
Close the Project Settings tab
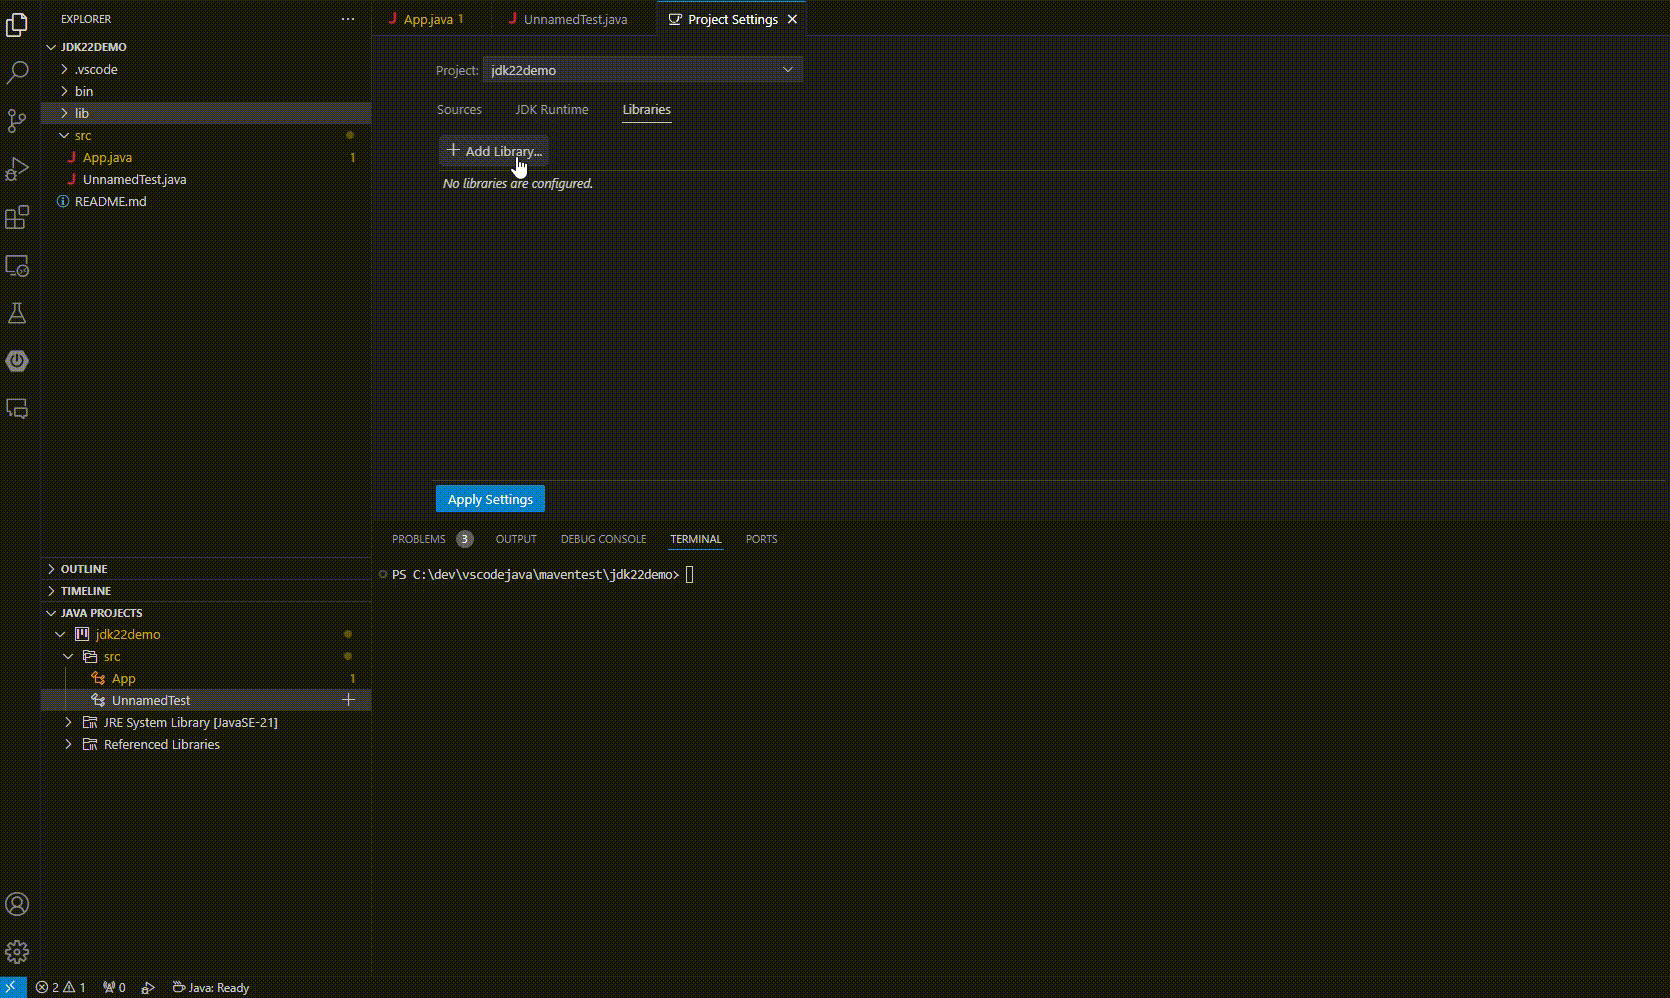point(792,20)
